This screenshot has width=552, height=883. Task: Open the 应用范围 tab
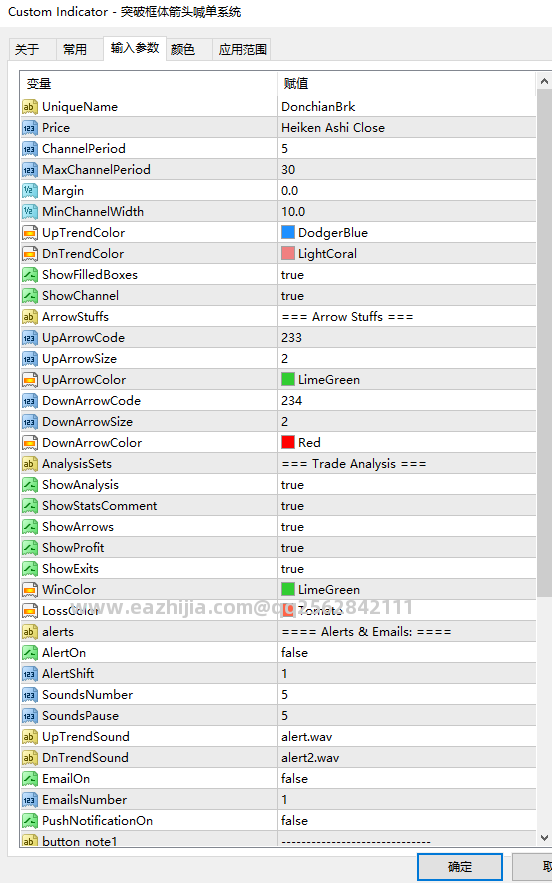click(242, 50)
